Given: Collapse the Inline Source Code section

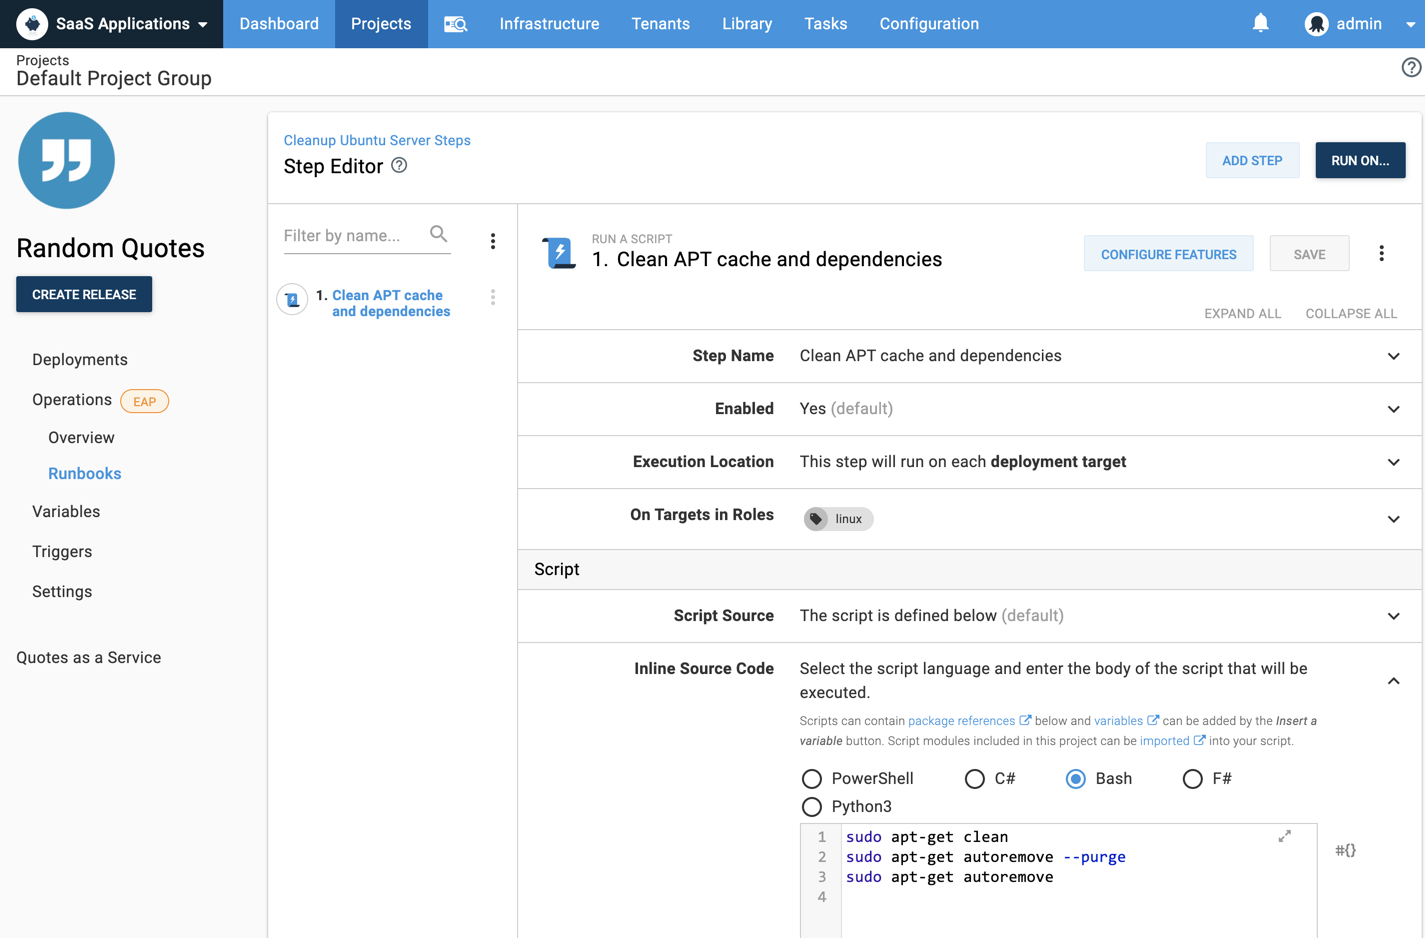Looking at the screenshot, I should [1393, 681].
